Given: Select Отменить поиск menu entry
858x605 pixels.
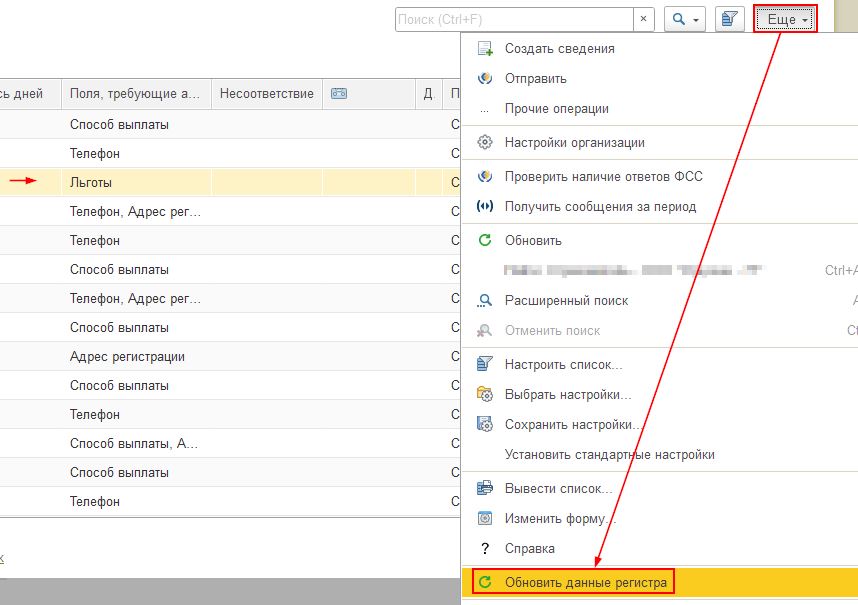Looking at the screenshot, I should point(659,331).
